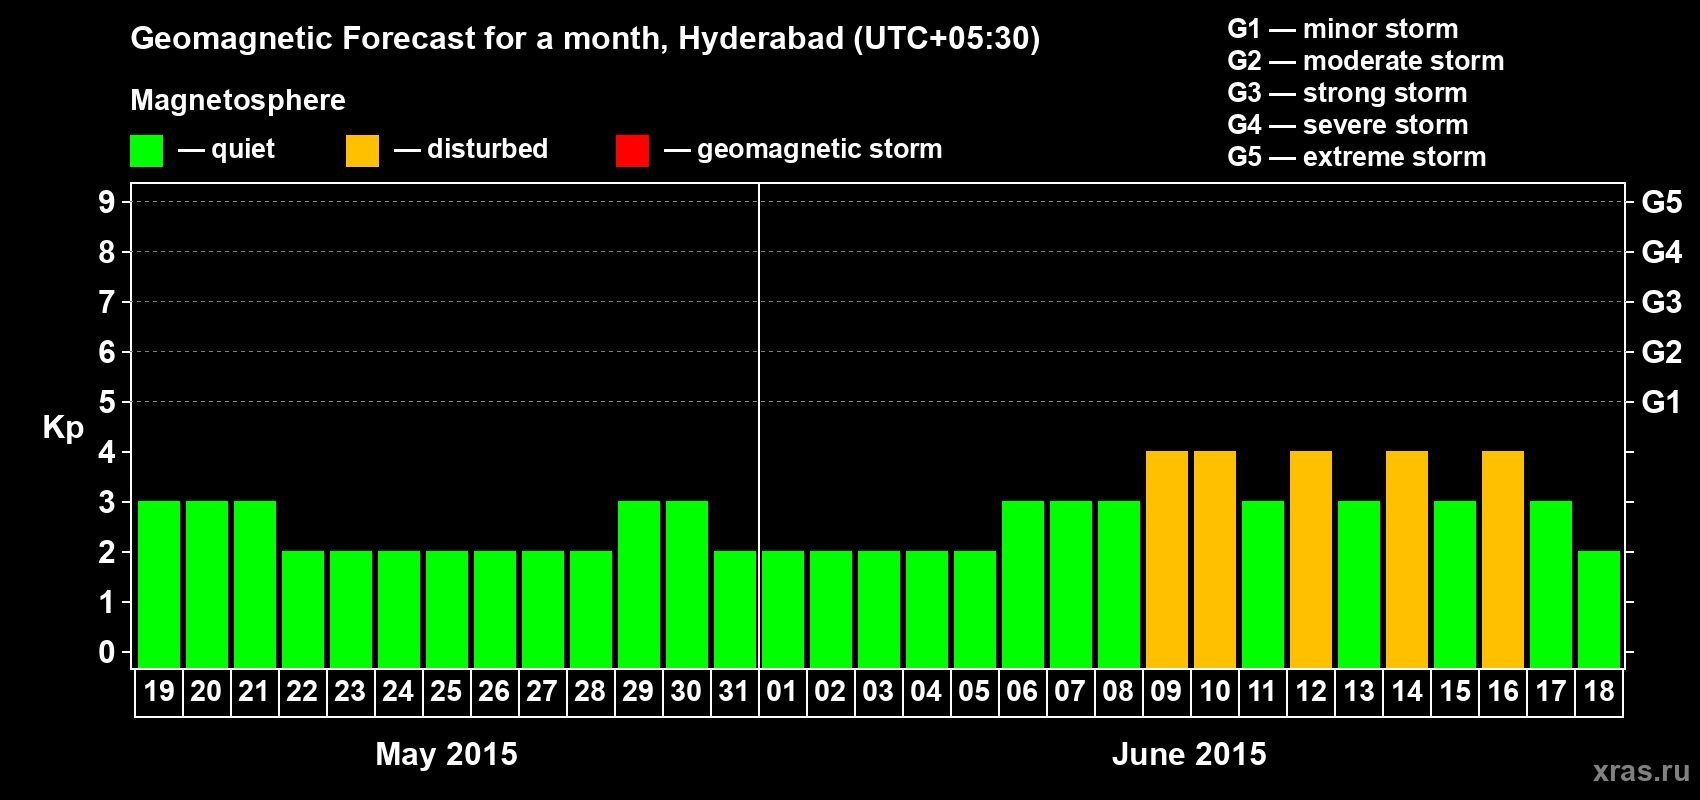The height and width of the screenshot is (800, 1700).
Task: Click the date label '17' on x-axis
Action: [x=1551, y=692]
